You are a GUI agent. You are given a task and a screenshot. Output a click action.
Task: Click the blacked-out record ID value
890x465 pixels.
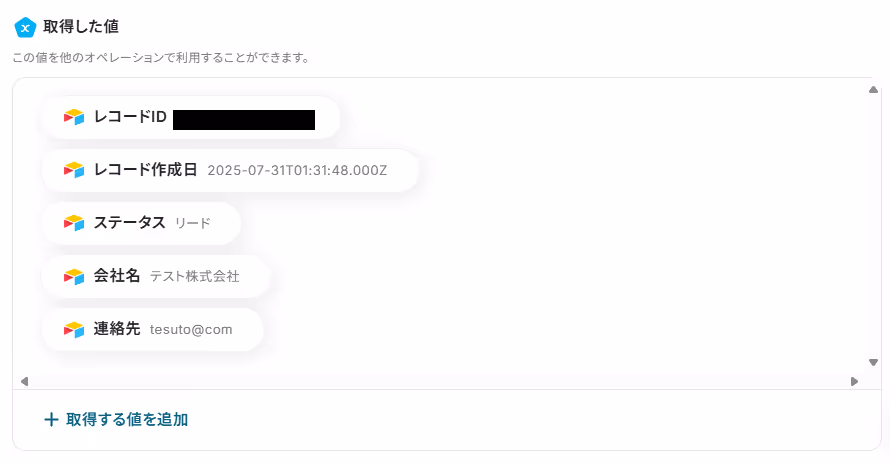pos(244,120)
